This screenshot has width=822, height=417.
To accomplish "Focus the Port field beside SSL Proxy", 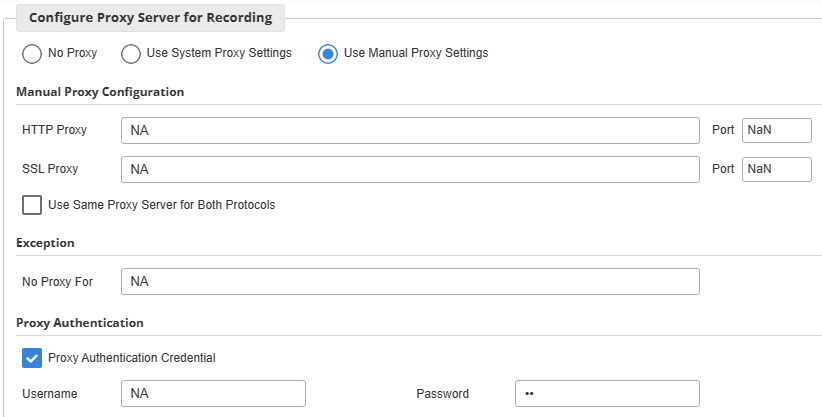I will (776, 169).
